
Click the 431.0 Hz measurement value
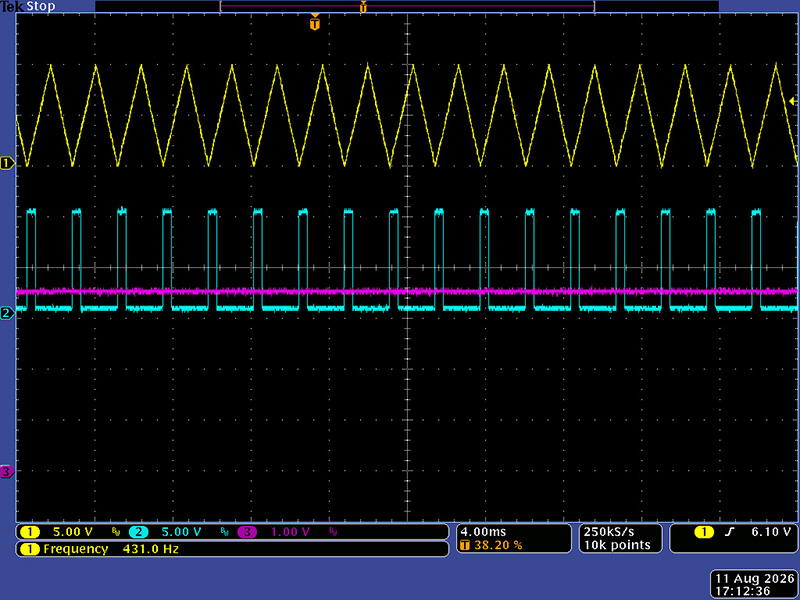click(151, 549)
